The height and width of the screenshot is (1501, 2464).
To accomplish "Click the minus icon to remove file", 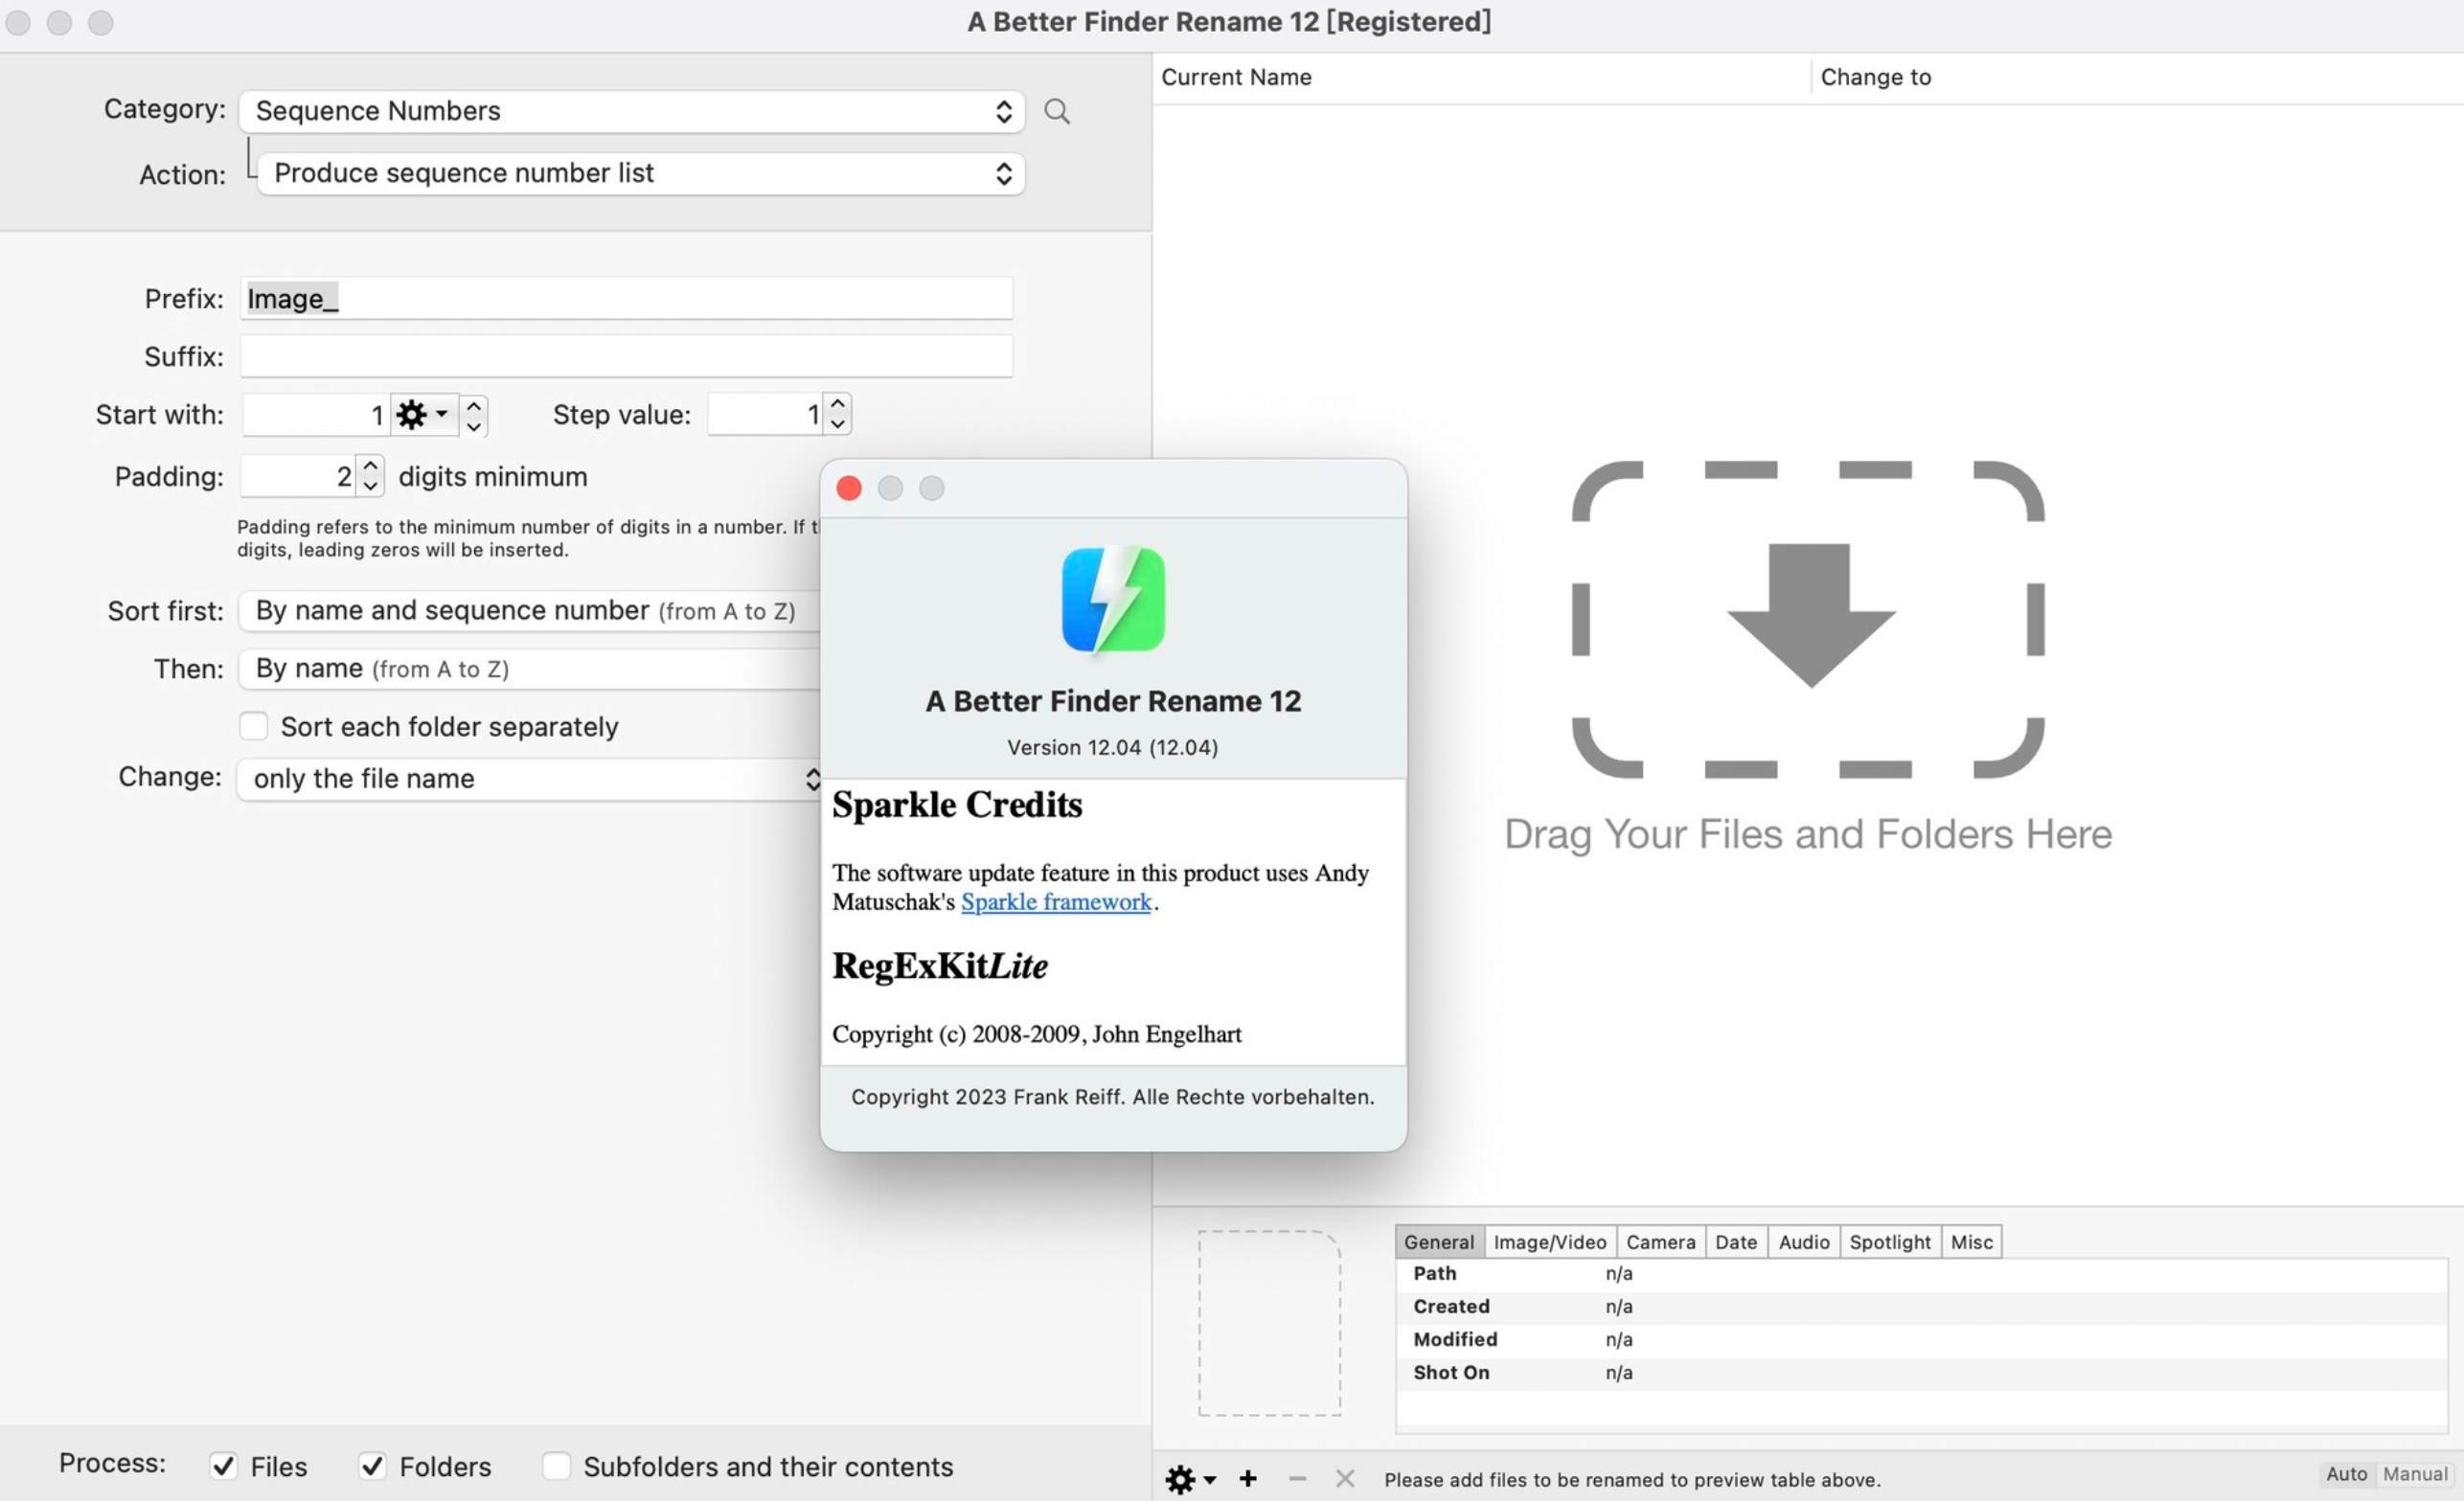I will pos(1297,1478).
